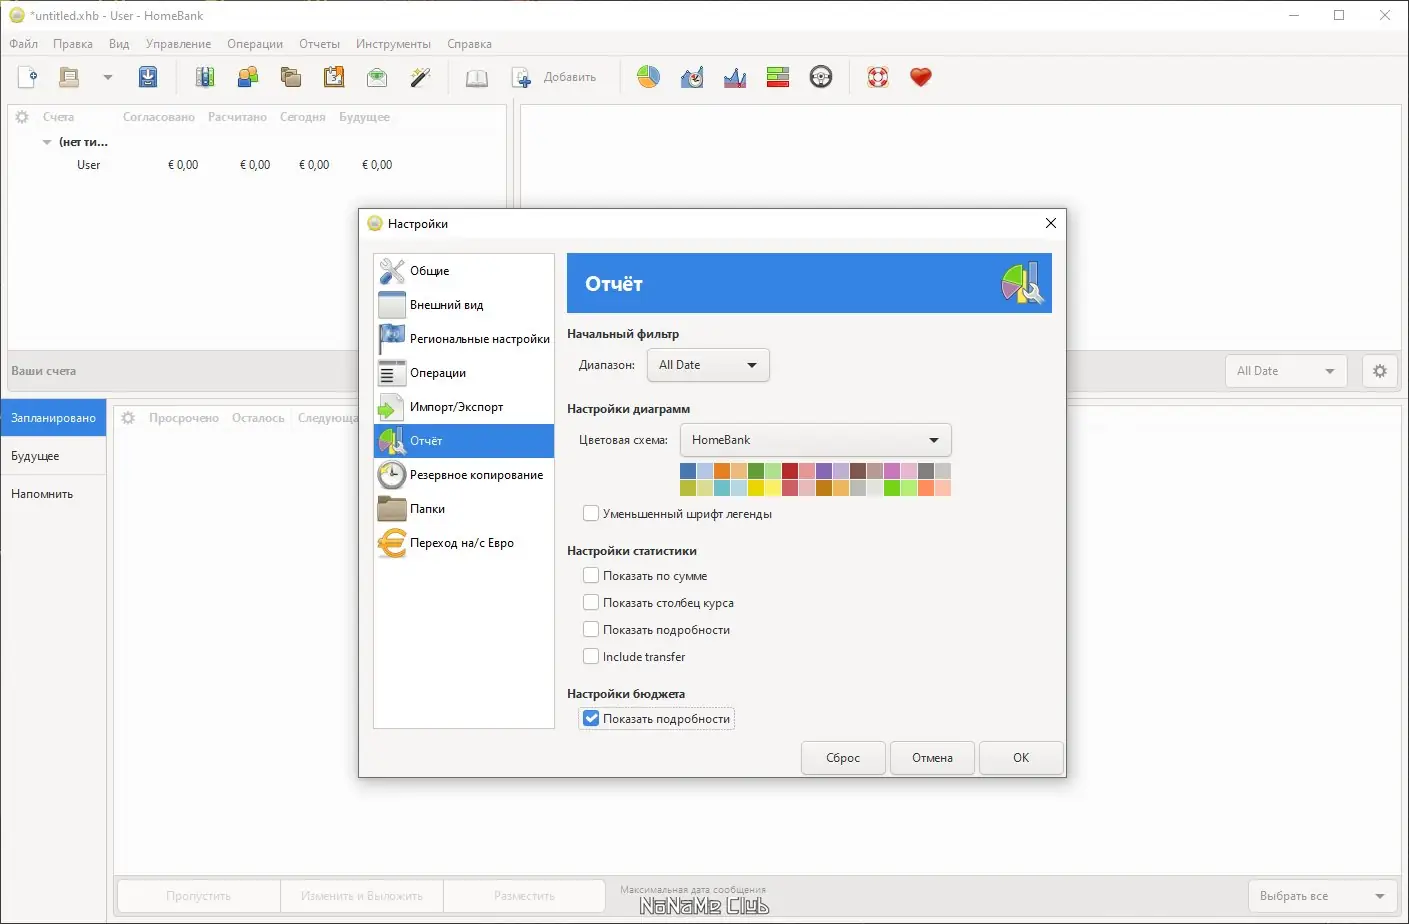Switch to Будущее side tab
Image resolution: width=1409 pixels, height=924 pixels.
pos(53,456)
